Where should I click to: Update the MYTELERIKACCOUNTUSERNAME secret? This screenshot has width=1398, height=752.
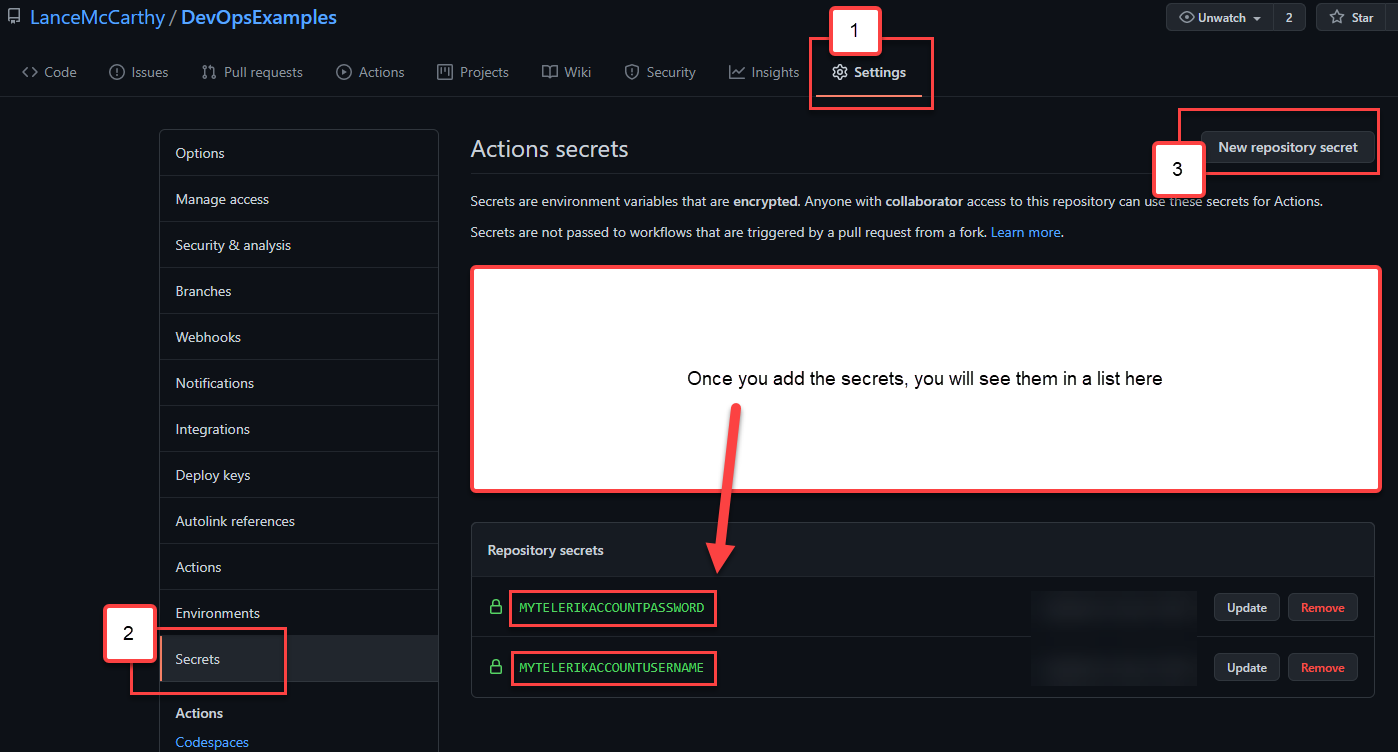tap(1247, 667)
